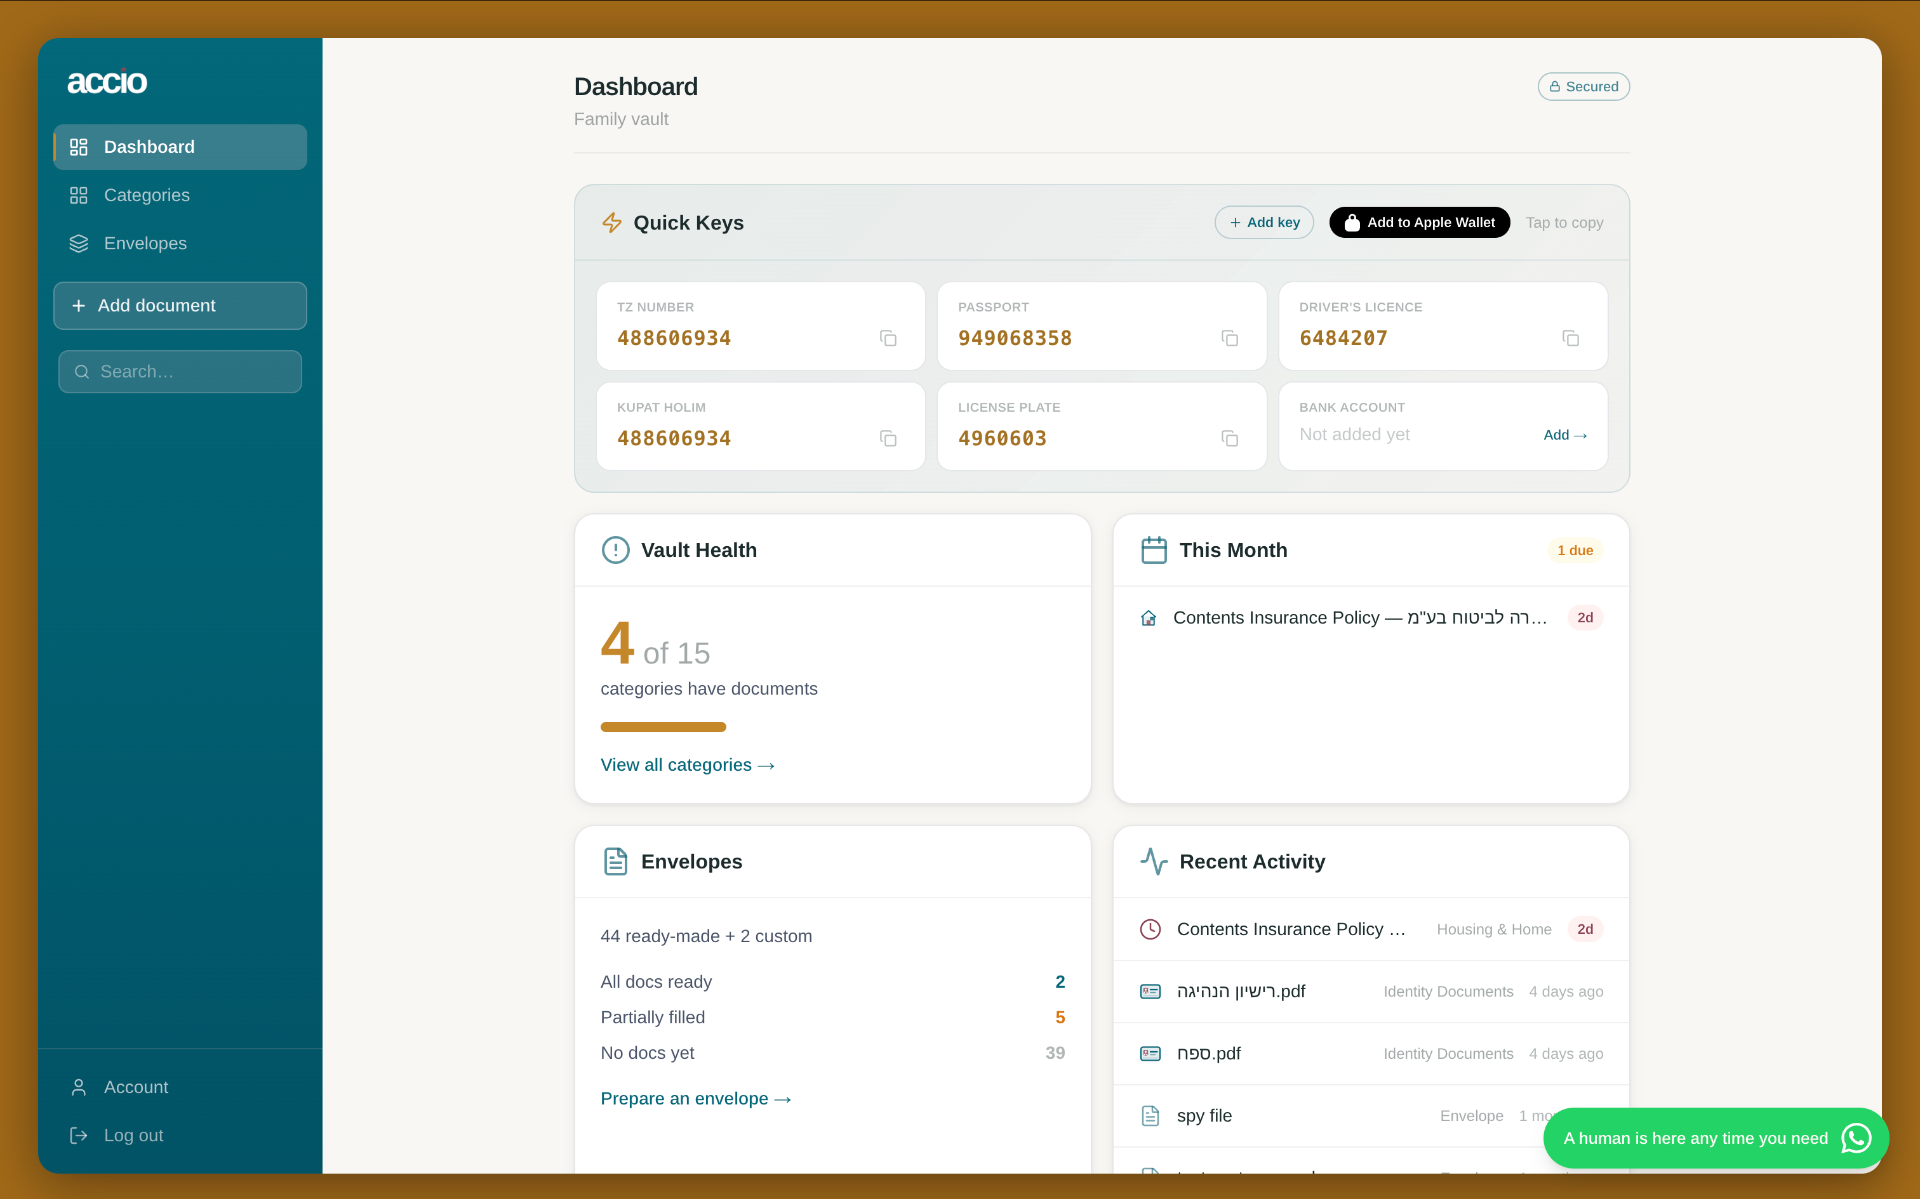1920x1199 pixels.
Task: Click the house icon beside Contents Insurance Policy
Action: click(1149, 618)
